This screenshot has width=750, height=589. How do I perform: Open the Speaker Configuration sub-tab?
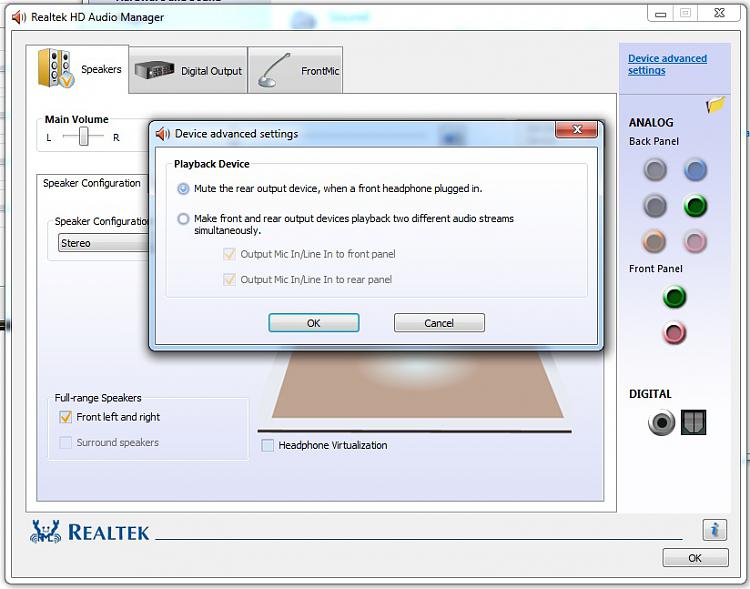pos(92,183)
